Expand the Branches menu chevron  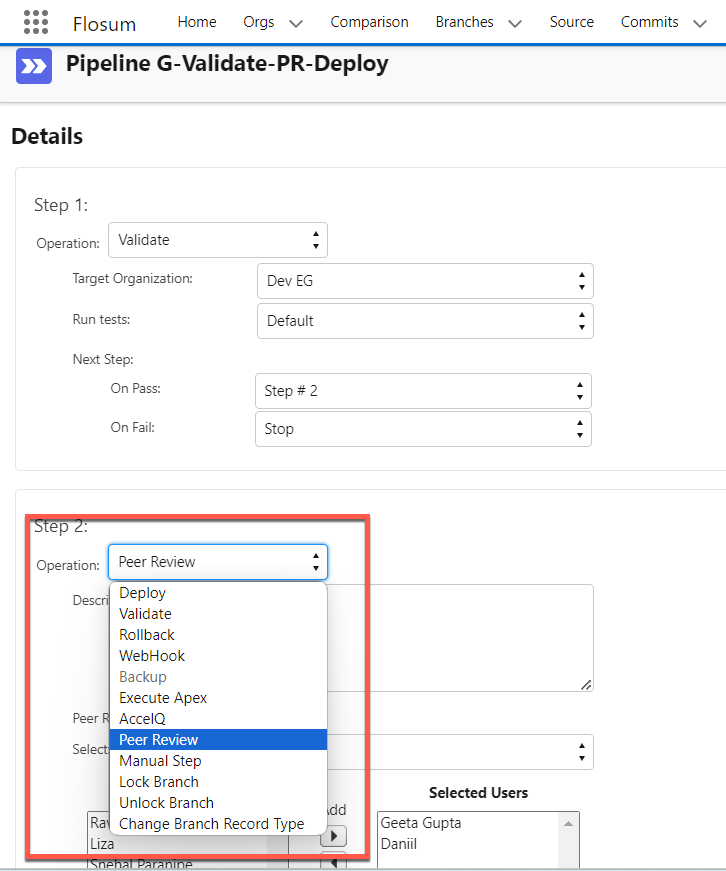click(x=514, y=23)
